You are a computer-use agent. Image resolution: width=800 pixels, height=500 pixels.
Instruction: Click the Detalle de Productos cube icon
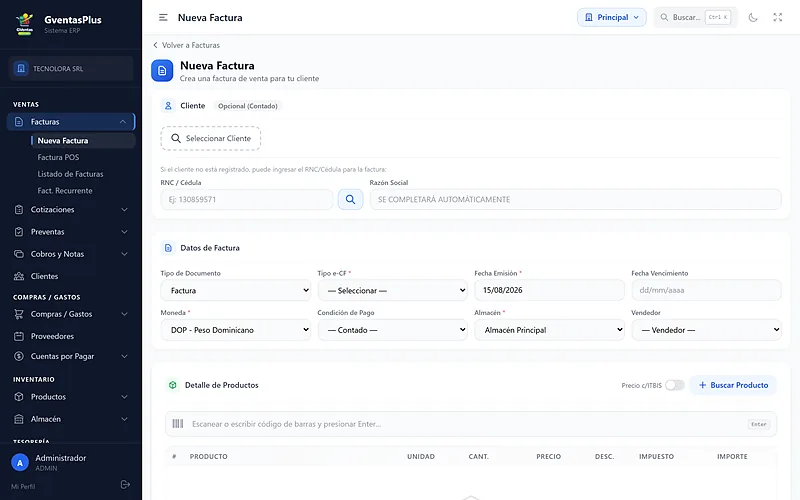click(172, 385)
